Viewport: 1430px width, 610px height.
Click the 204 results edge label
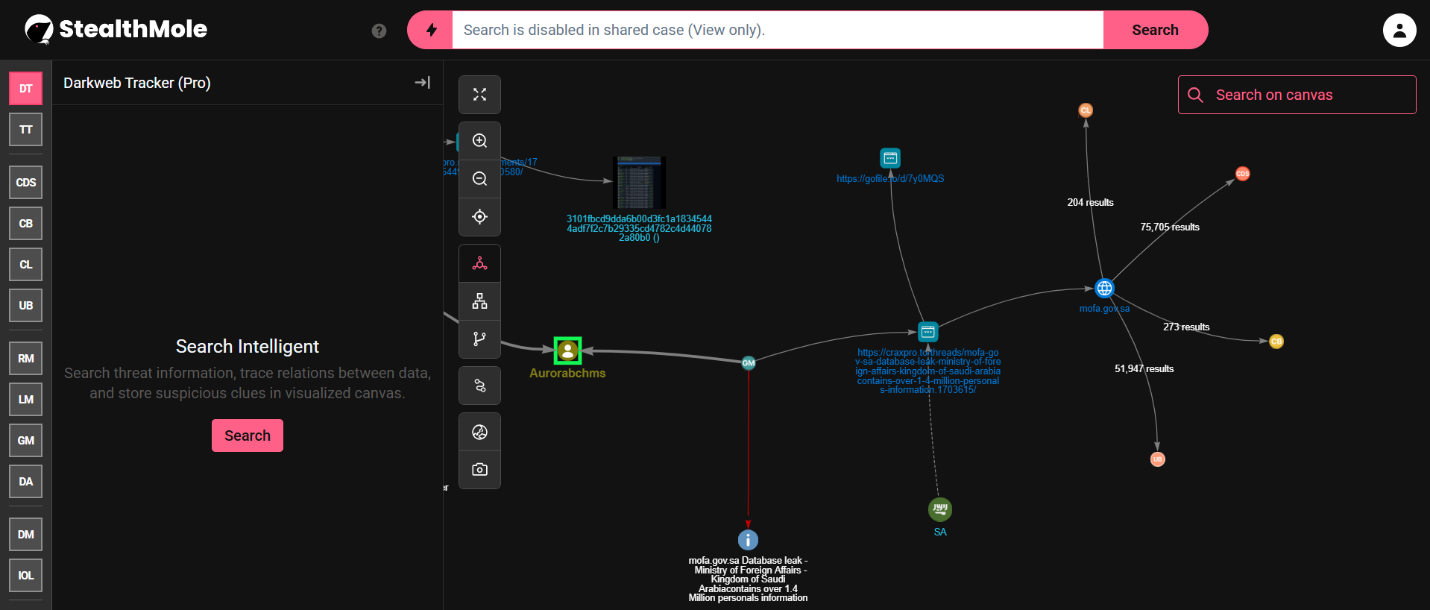1090,202
